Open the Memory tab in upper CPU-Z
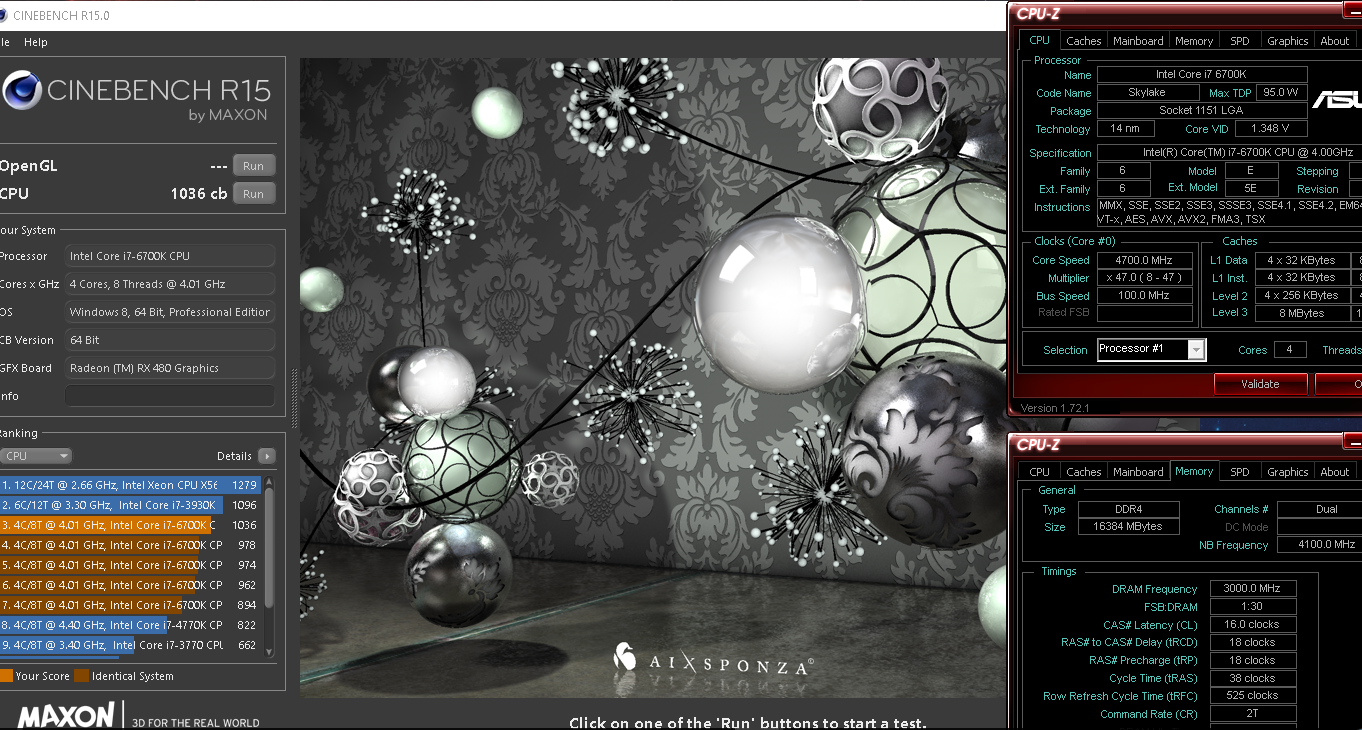Screen dimensions: 1362x730 coord(1194,41)
